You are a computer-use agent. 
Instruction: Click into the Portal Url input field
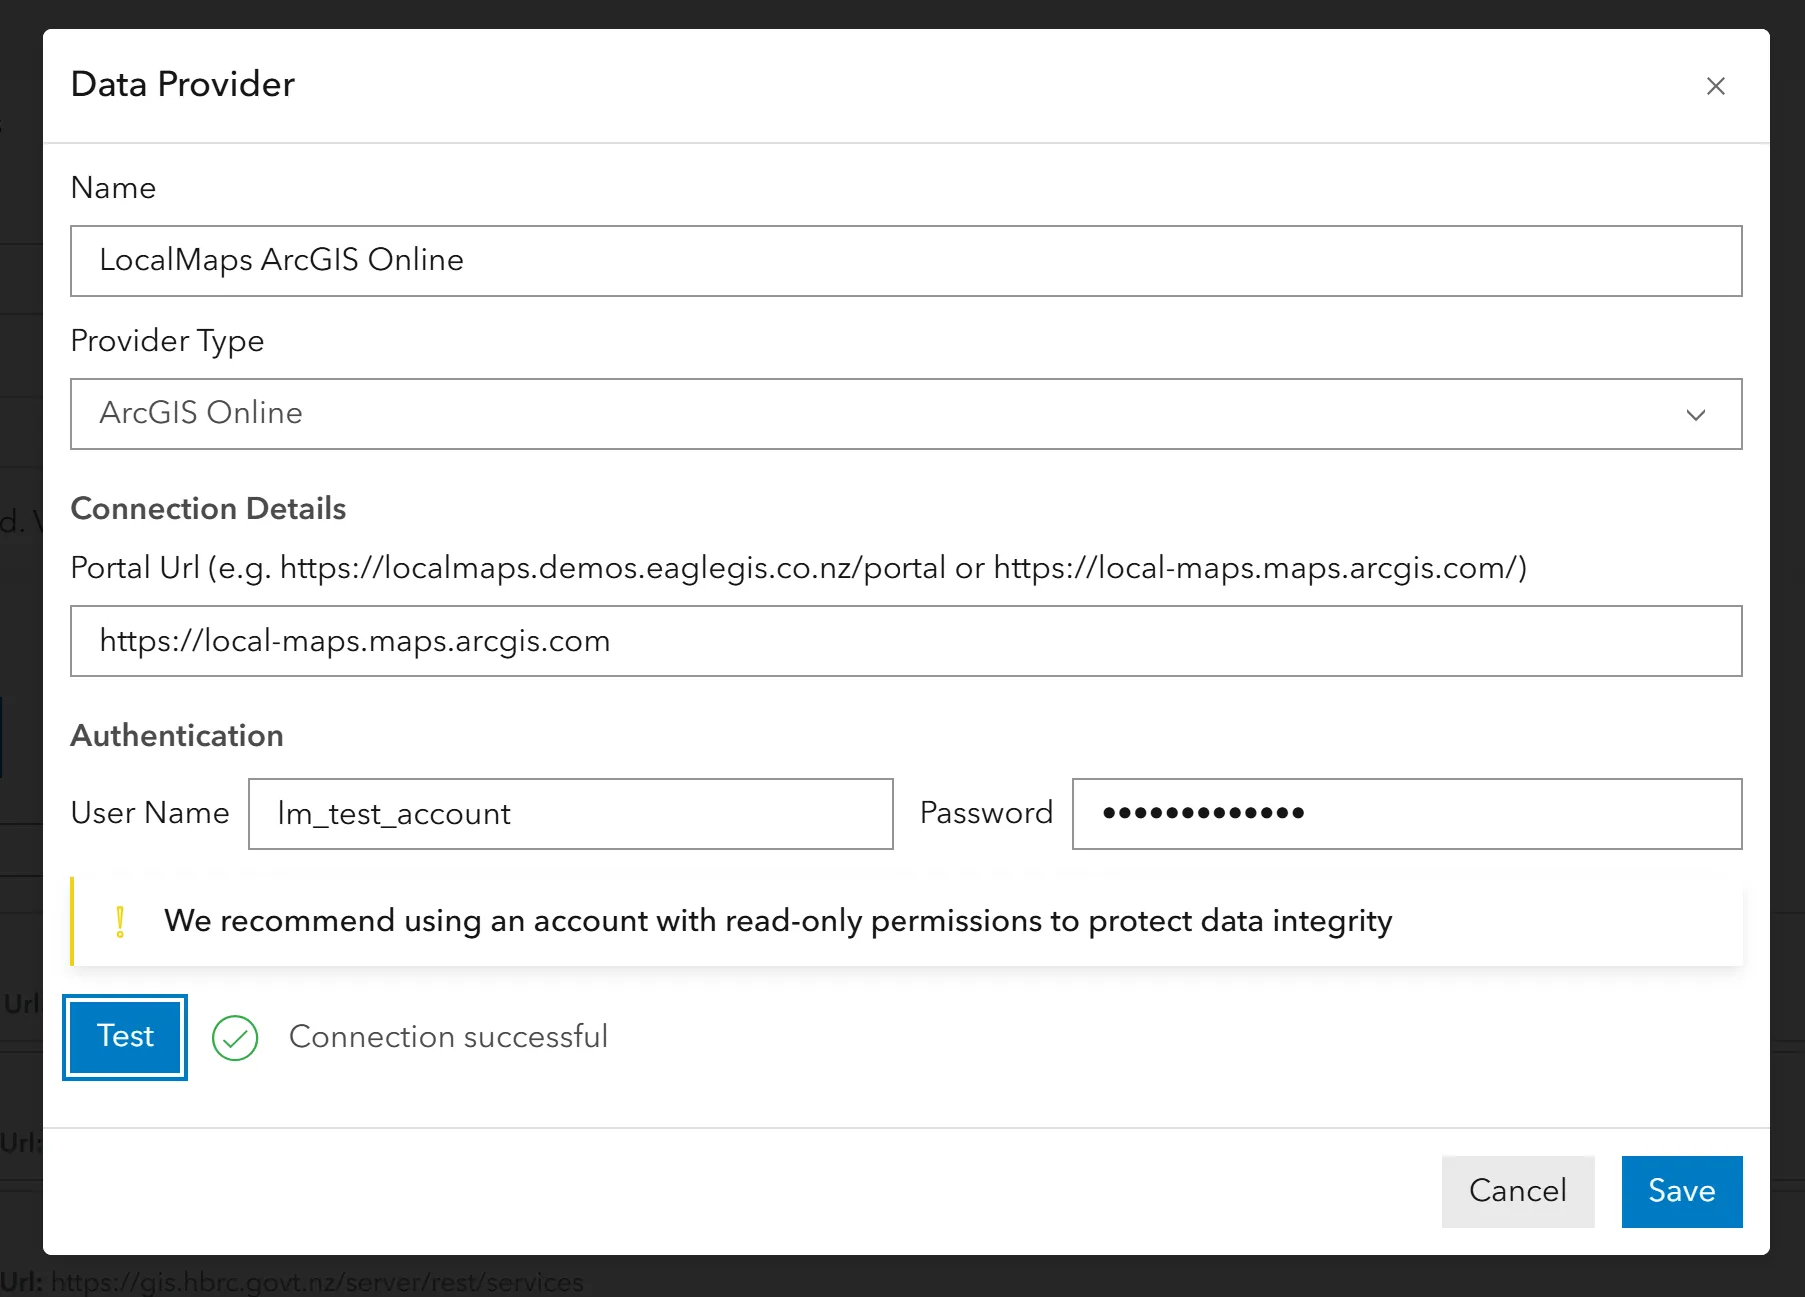(x=906, y=641)
